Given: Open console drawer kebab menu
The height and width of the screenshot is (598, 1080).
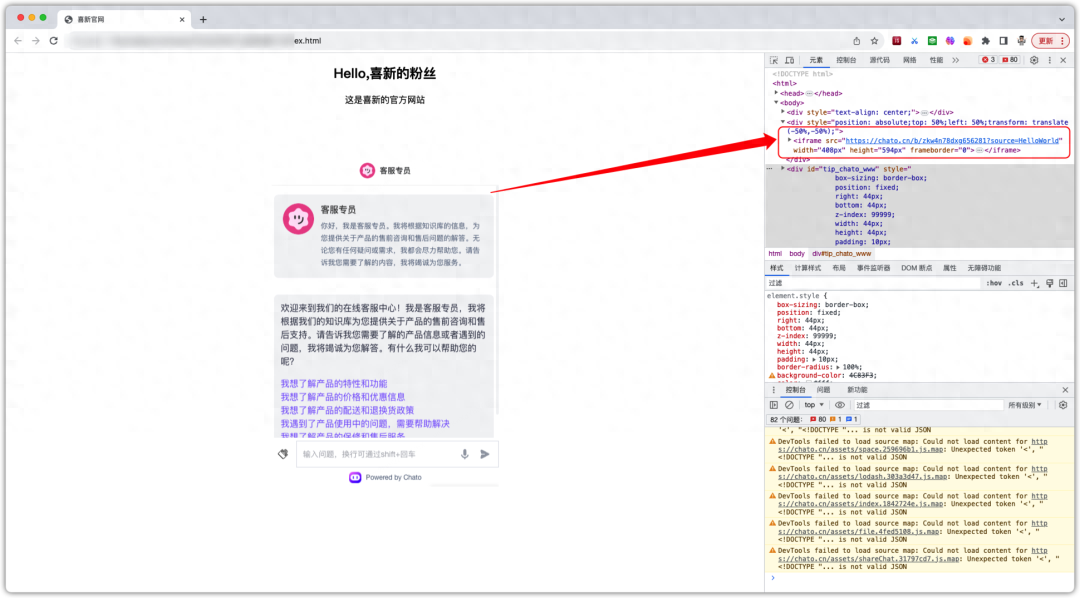Looking at the screenshot, I should click(x=773, y=390).
